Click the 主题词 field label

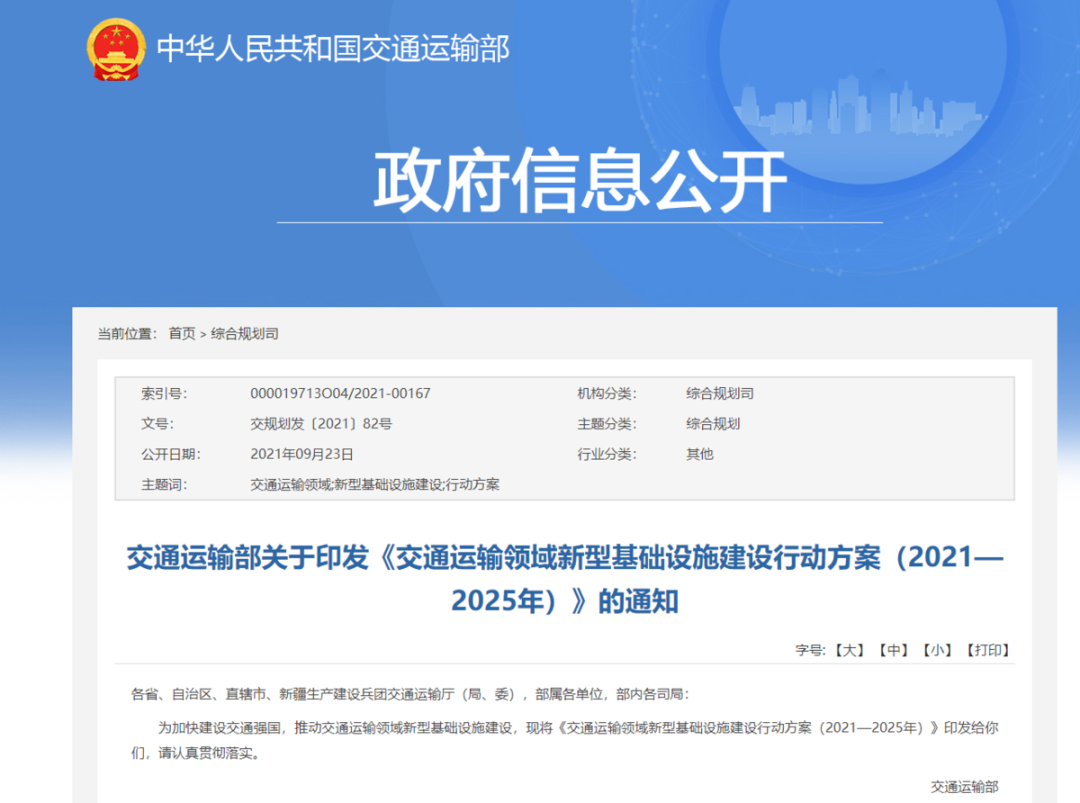pos(164,484)
